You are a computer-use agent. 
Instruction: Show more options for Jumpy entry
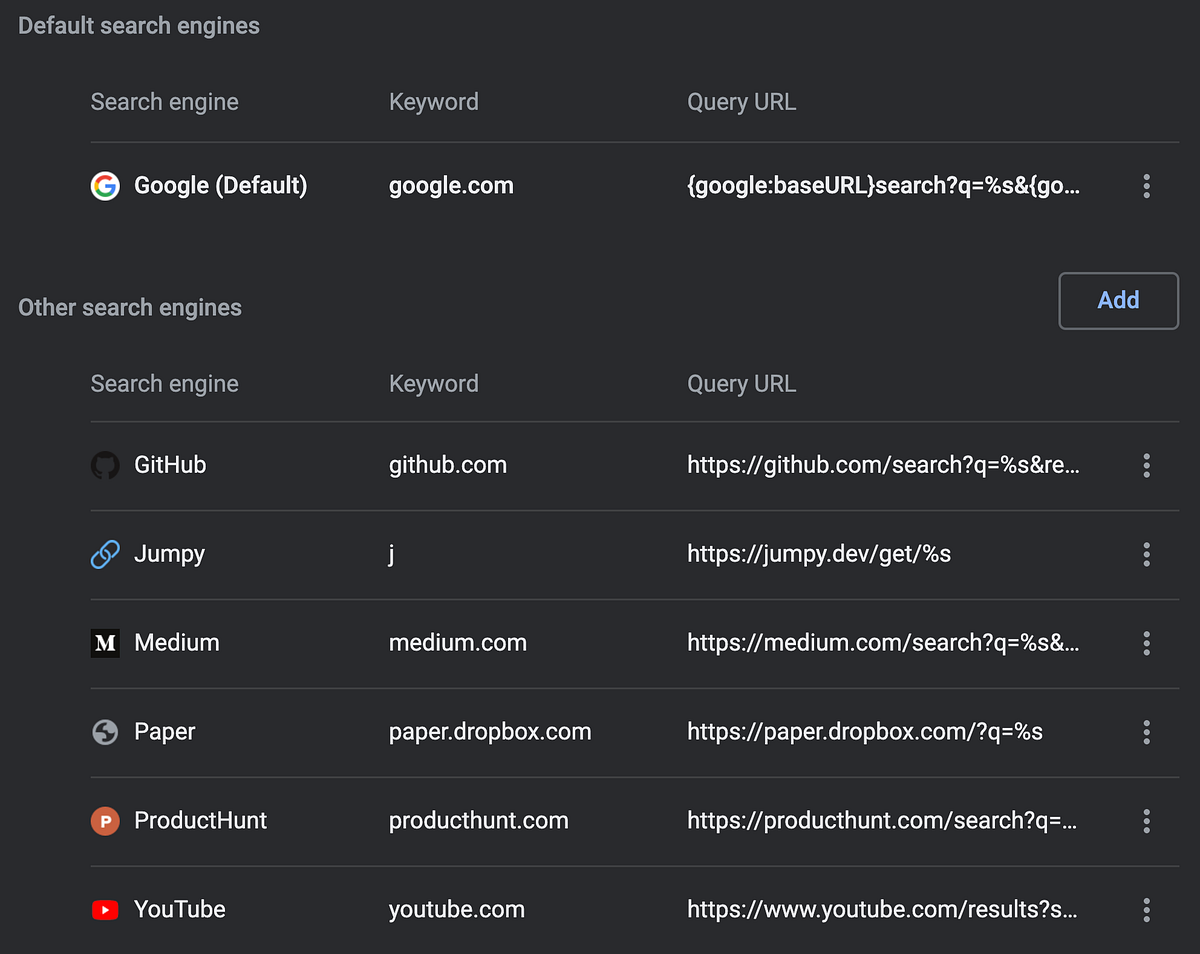pos(1146,554)
